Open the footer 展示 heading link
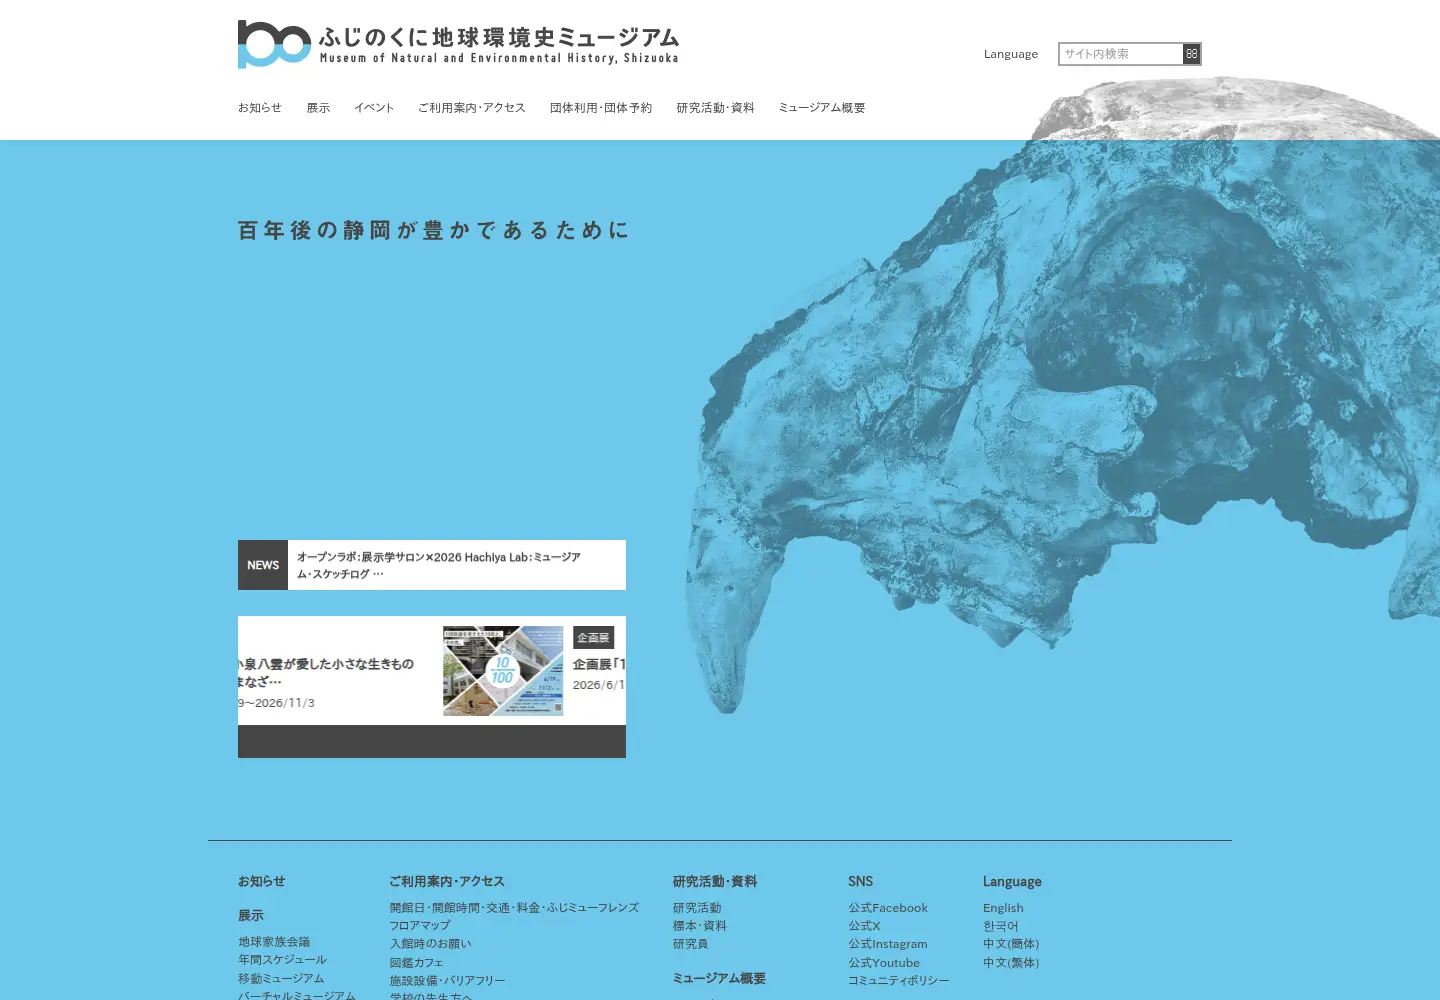 pos(250,915)
